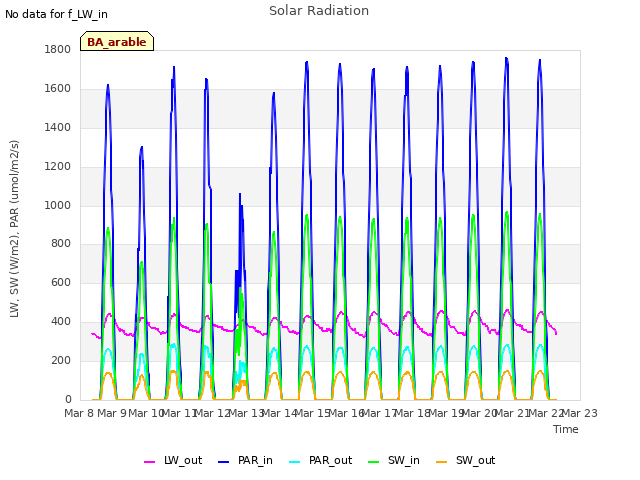This screenshot has height=480, width=640.
Task: Click the Time x-axis label
Action: (x=566, y=429)
